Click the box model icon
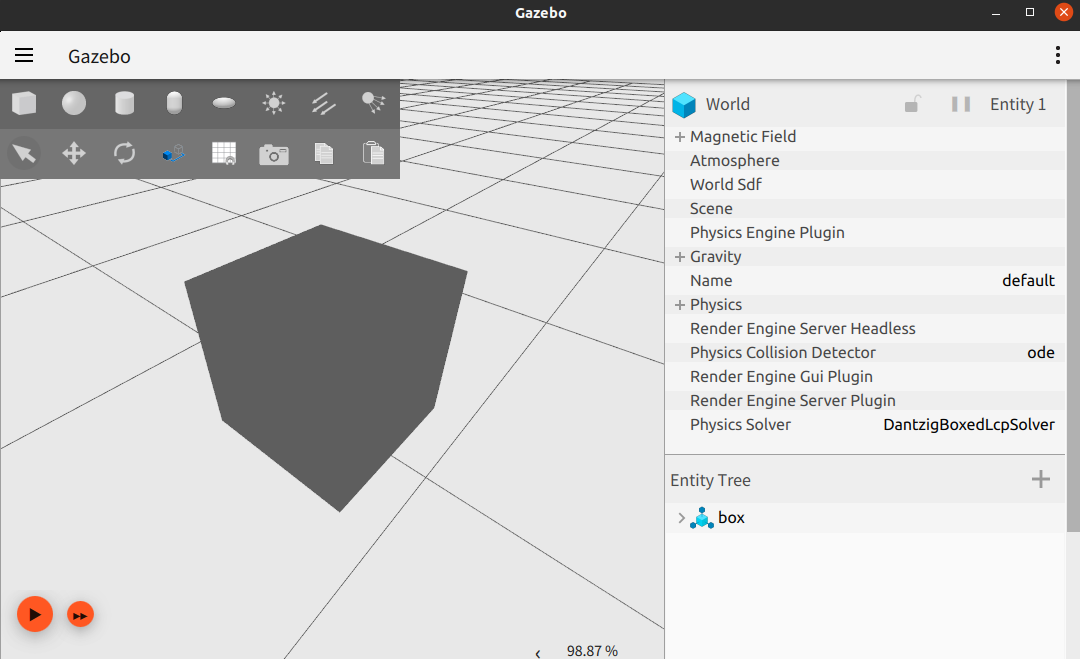The height and width of the screenshot is (659, 1080). point(702,518)
